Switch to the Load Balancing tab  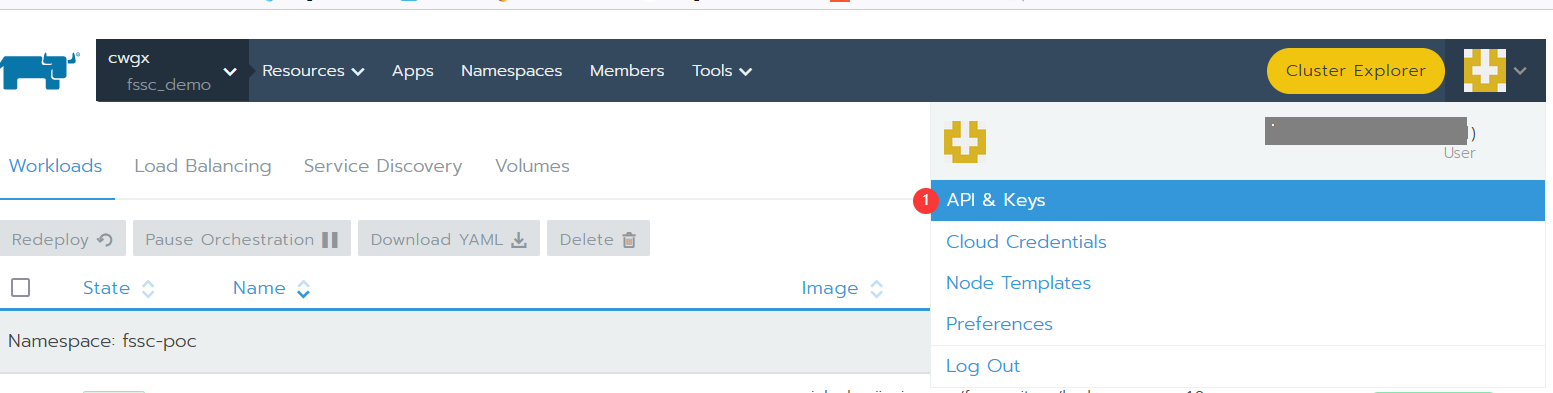click(203, 166)
